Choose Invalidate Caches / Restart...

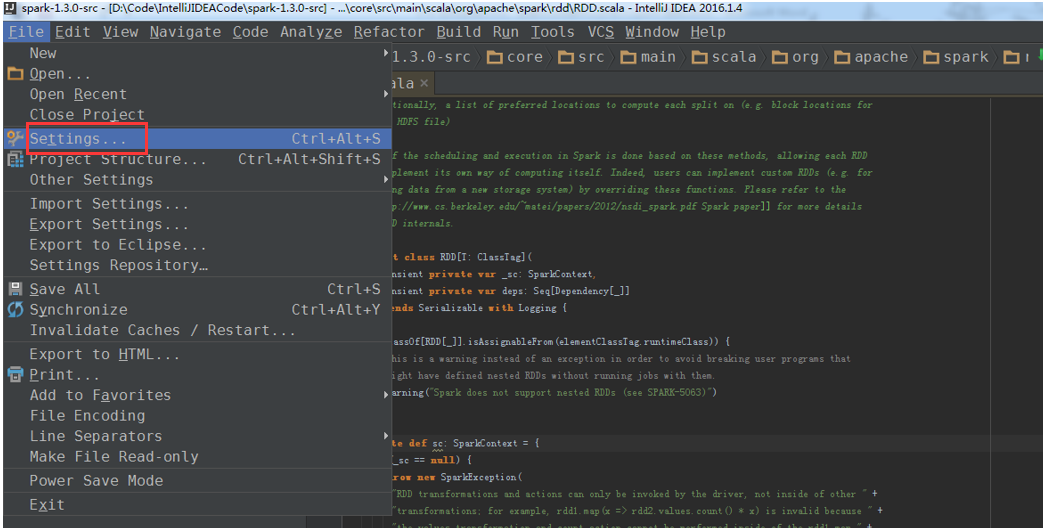pyautogui.click(x=198, y=330)
